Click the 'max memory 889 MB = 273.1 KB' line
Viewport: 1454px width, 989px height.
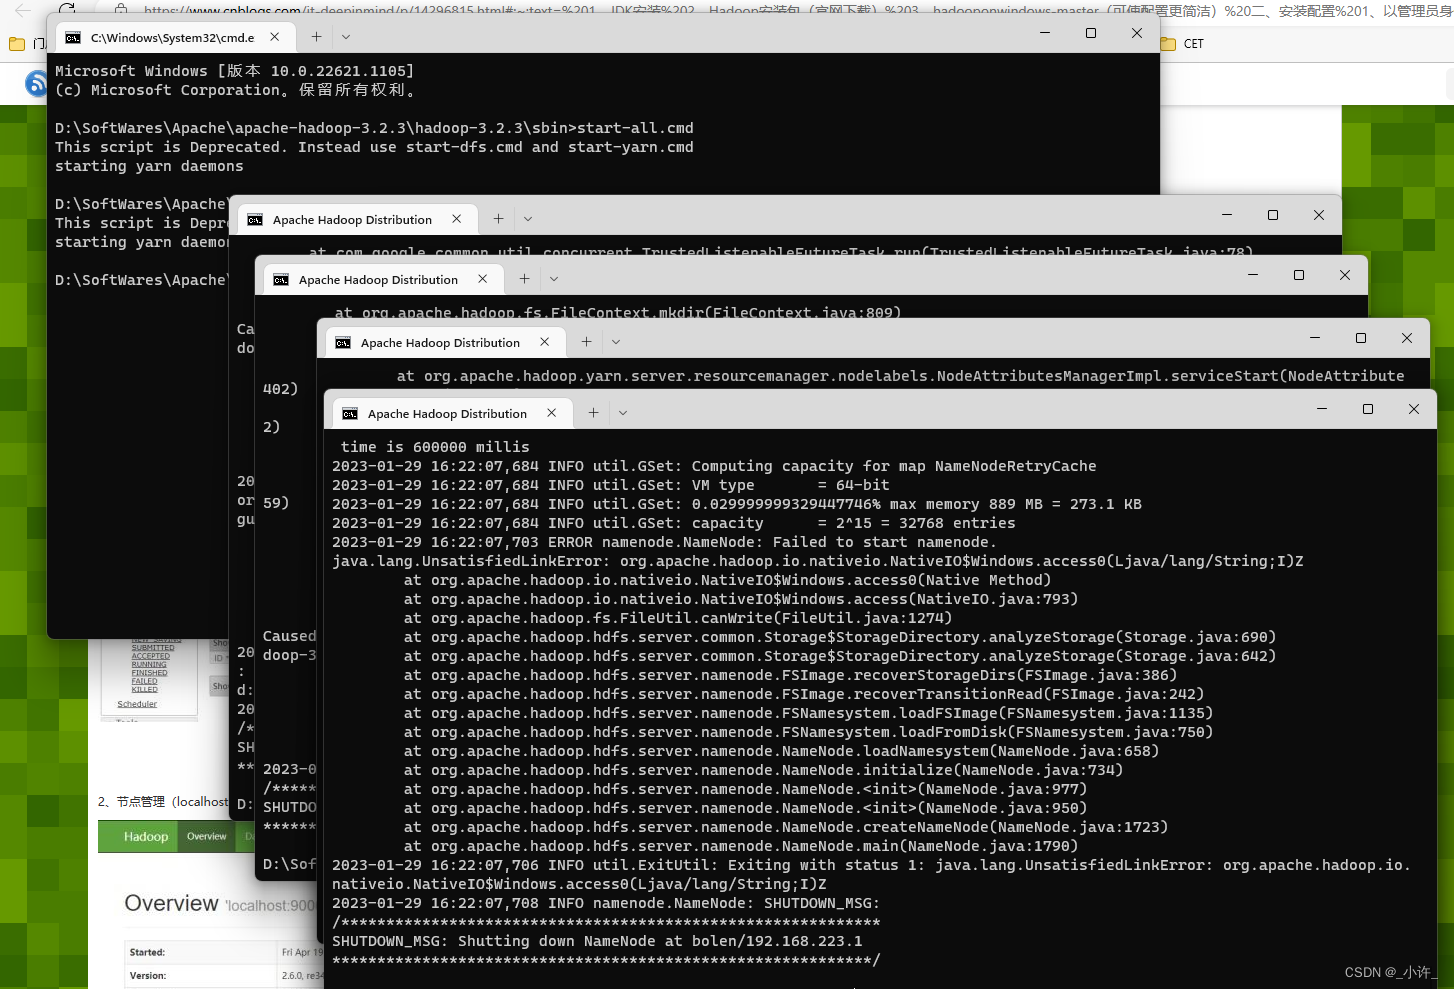(x=737, y=504)
